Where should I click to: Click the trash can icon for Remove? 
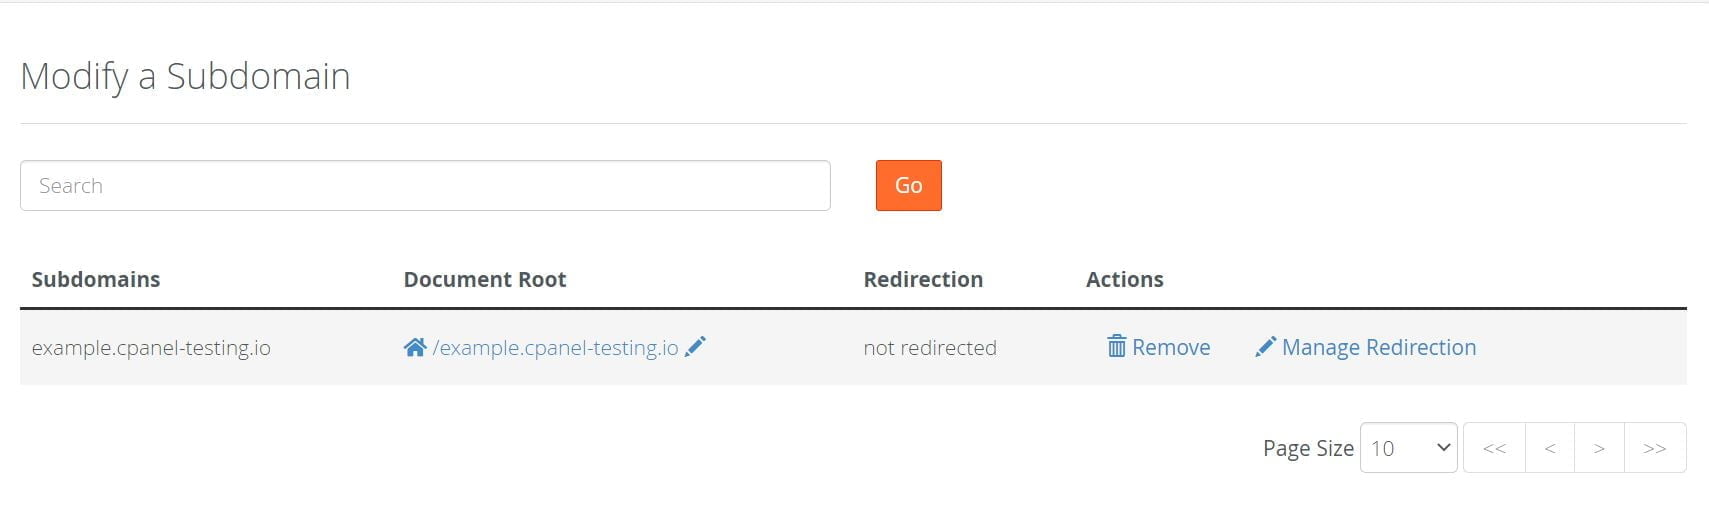pyautogui.click(x=1116, y=347)
